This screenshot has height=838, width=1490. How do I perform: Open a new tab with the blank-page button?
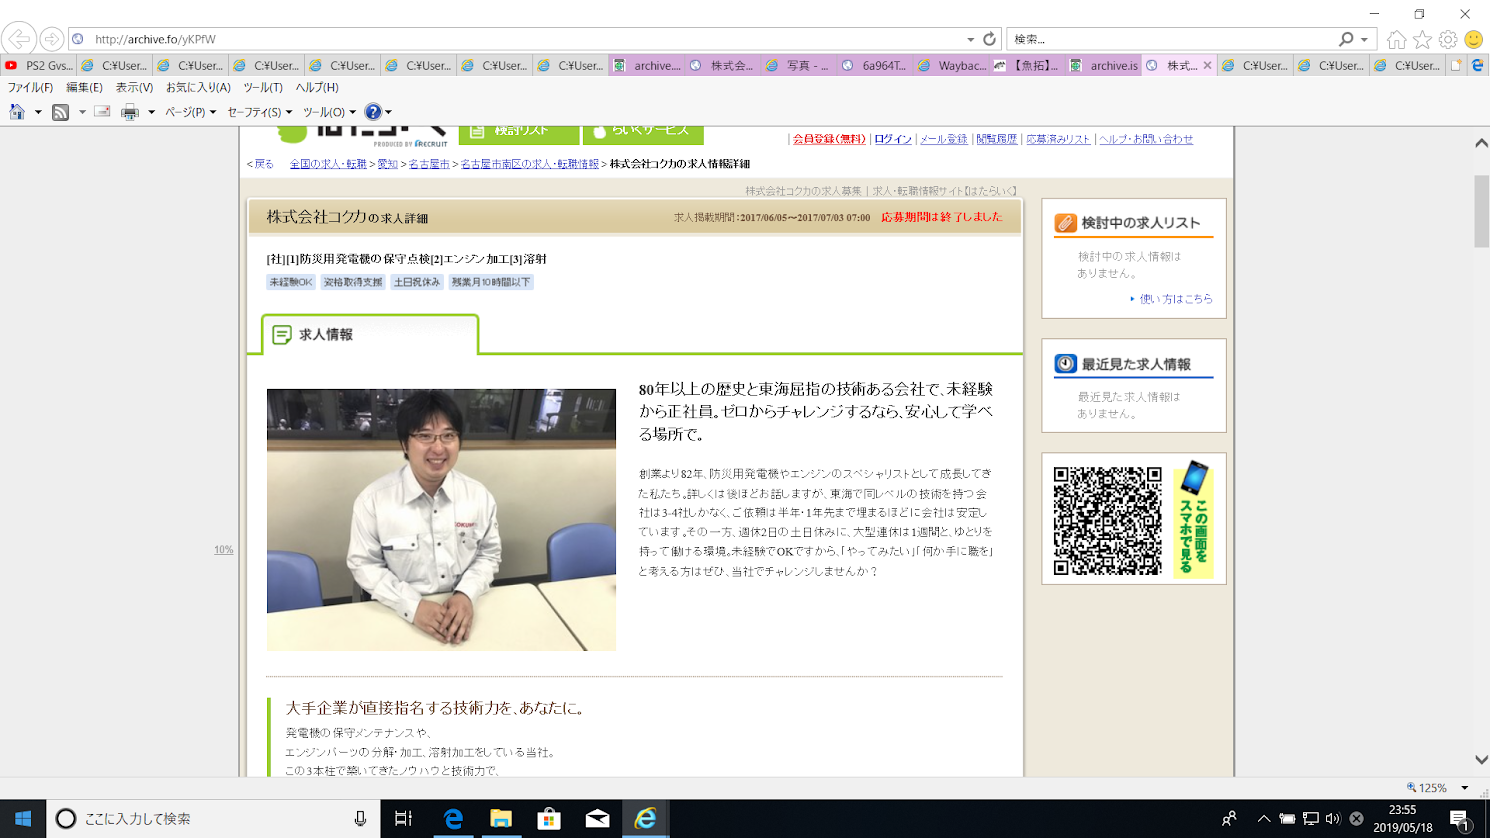[1456, 66]
